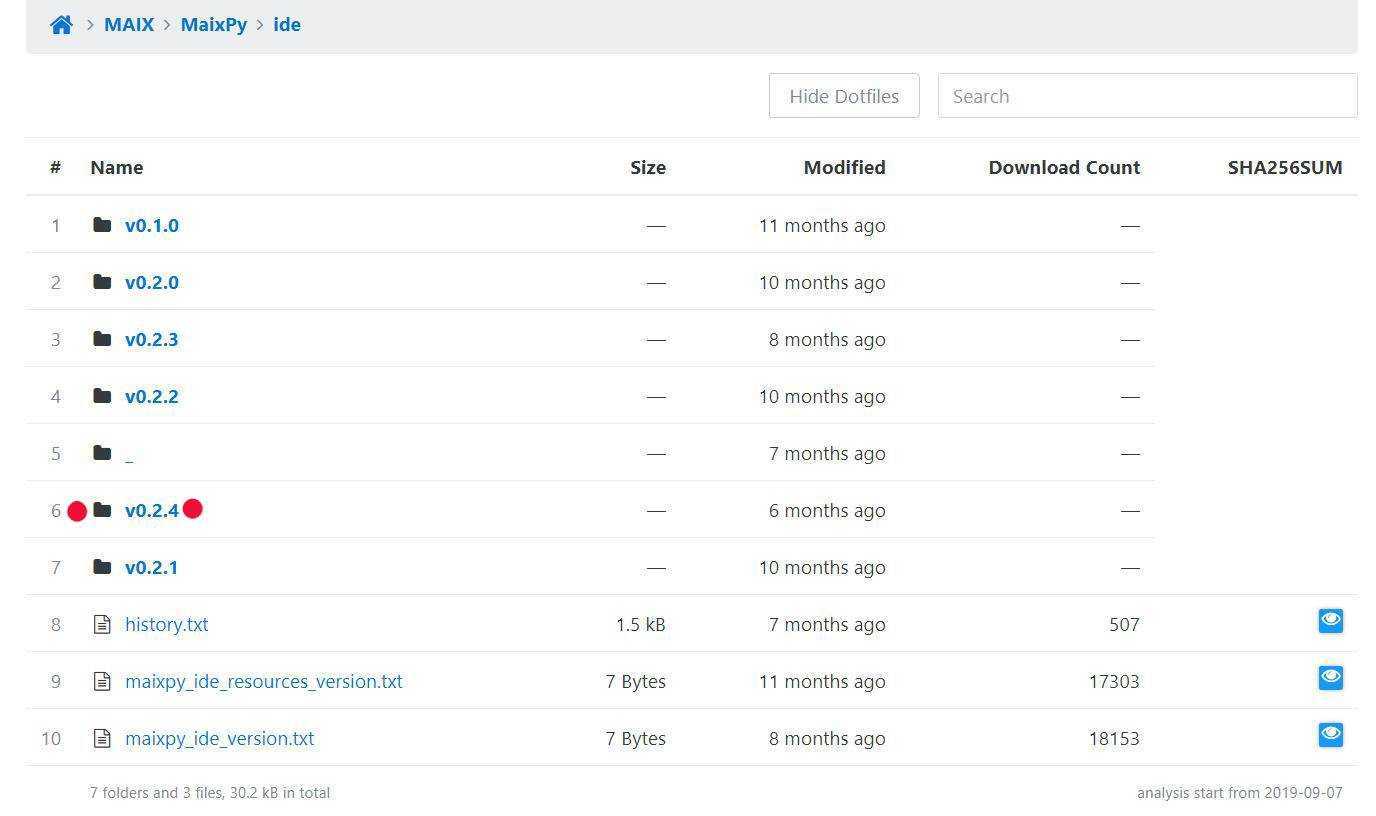Open the v0.2.3 folder
This screenshot has width=1376, height=816.
(152, 340)
